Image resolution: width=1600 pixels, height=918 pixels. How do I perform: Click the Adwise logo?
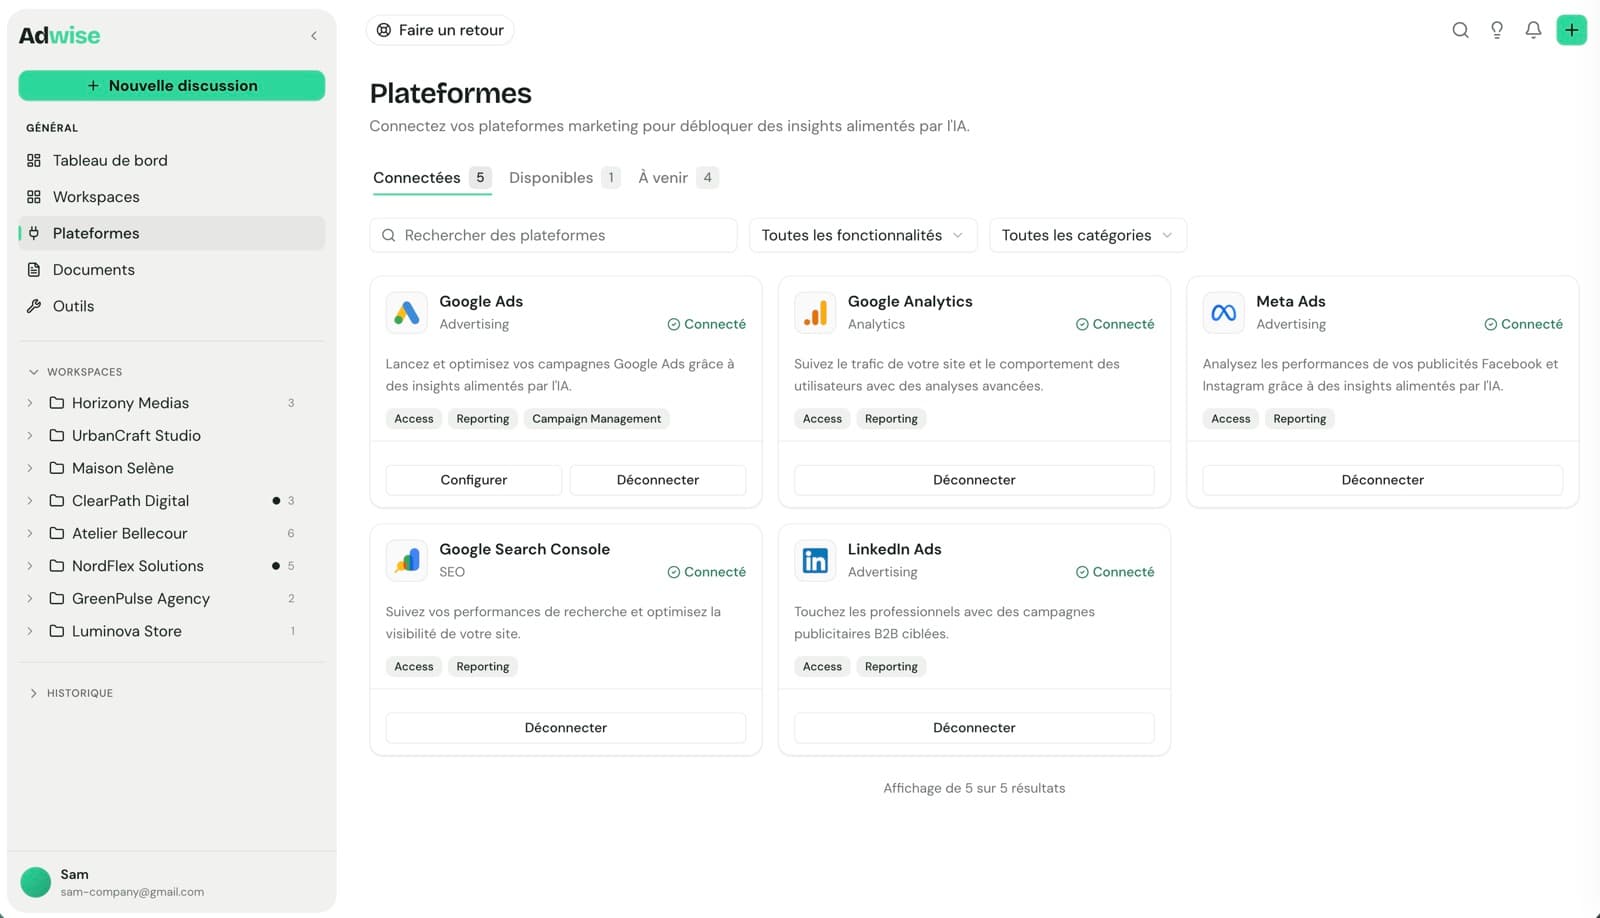tap(60, 36)
